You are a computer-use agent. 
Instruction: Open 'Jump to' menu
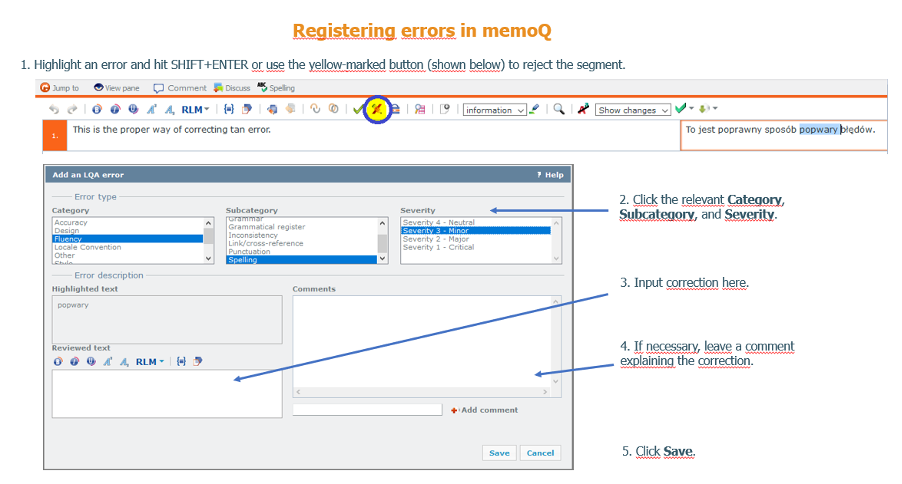pos(59,87)
